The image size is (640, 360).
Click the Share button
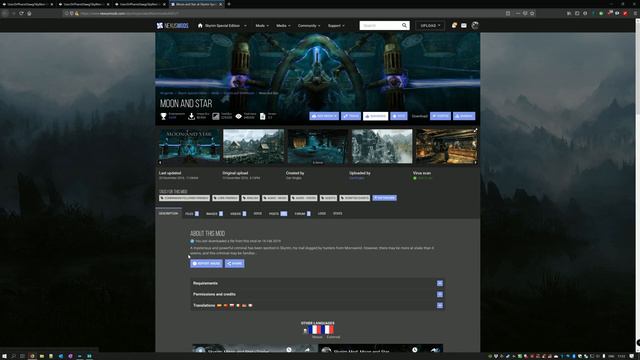click(234, 263)
